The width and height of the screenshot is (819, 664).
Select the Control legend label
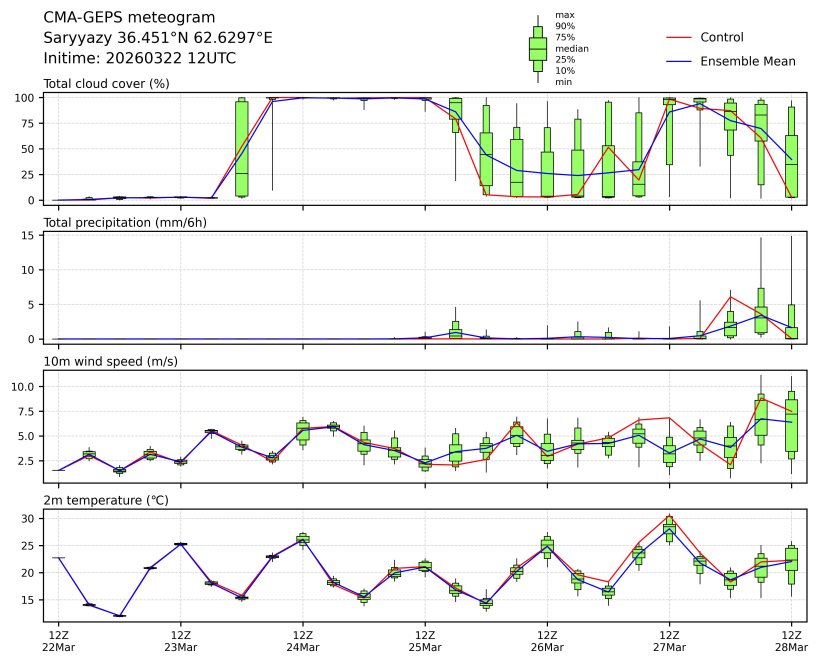click(721, 37)
